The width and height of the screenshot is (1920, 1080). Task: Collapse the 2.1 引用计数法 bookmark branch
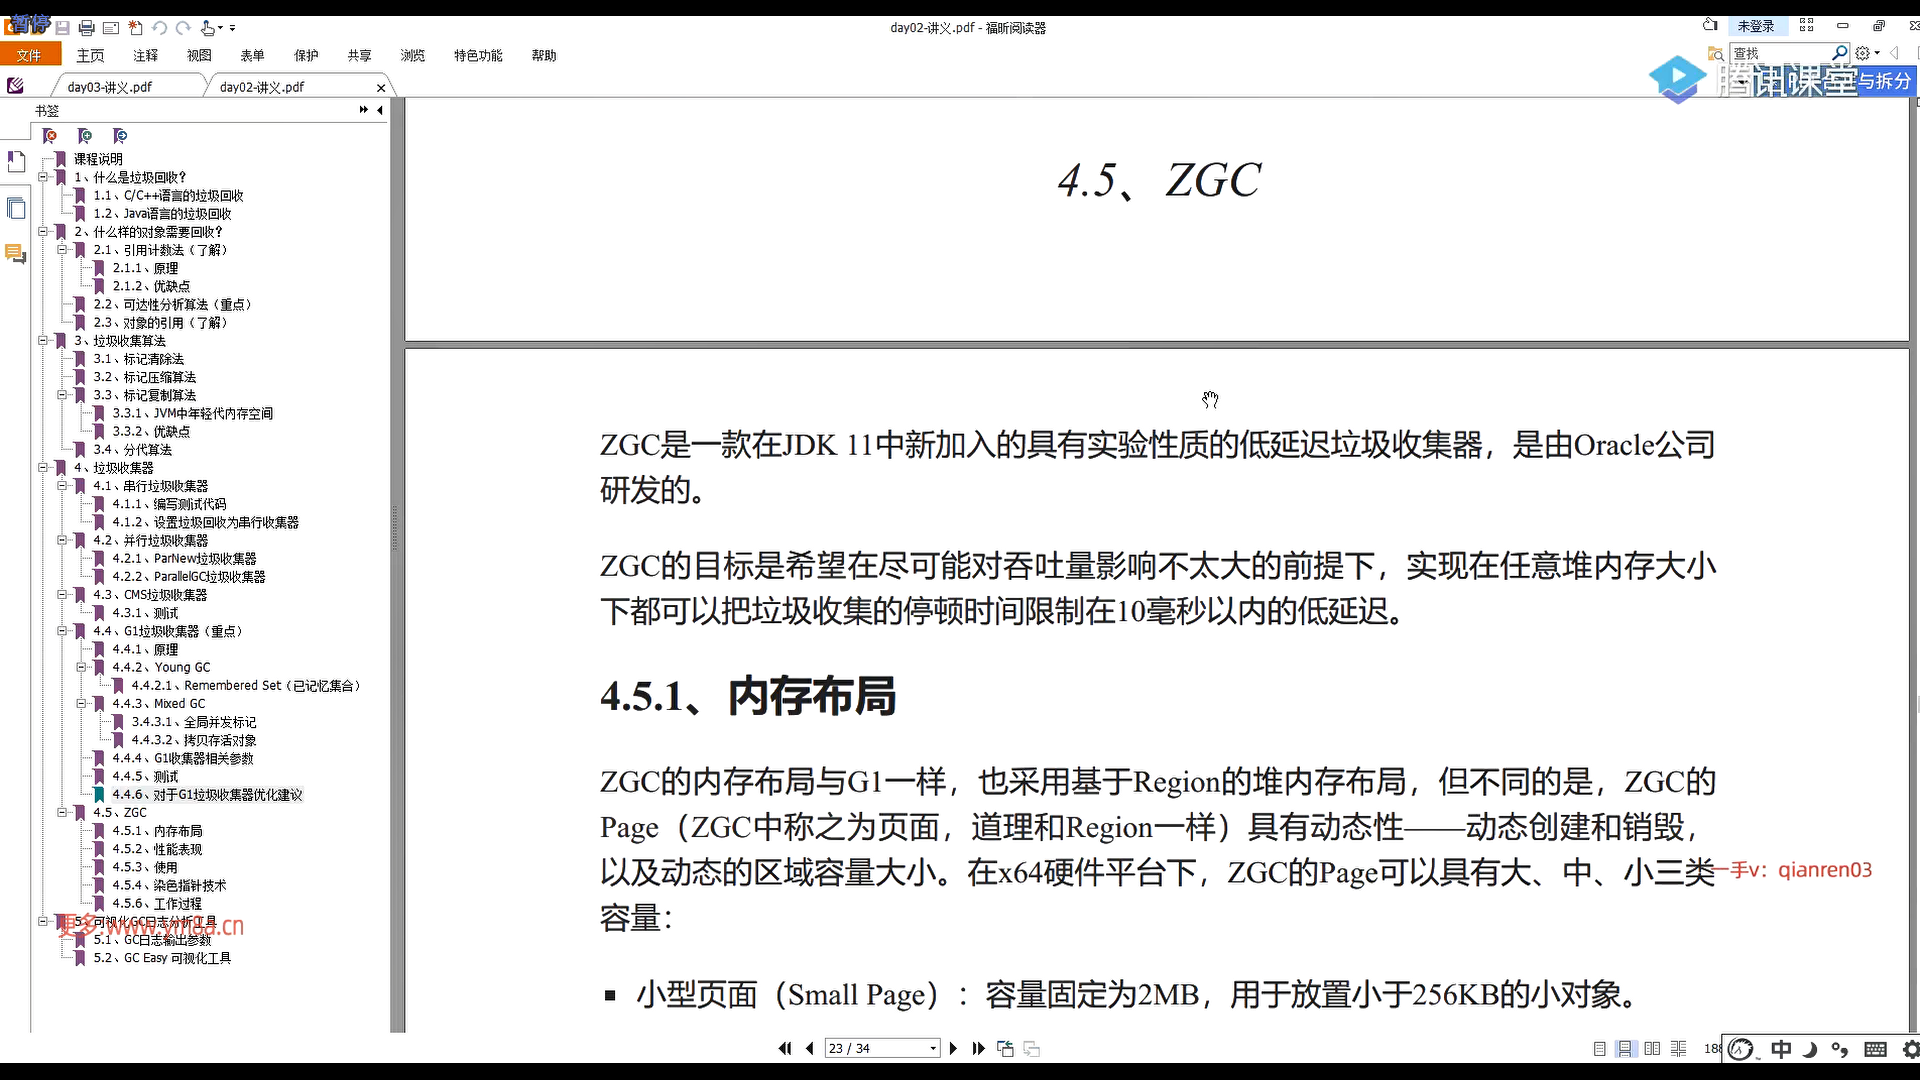click(x=62, y=250)
